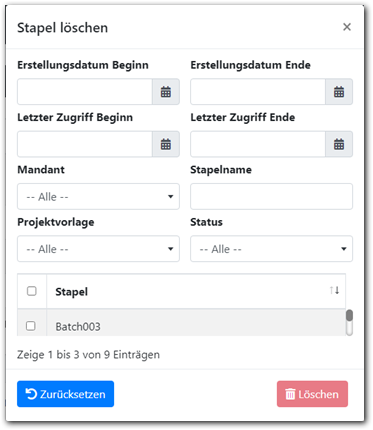Focus the Stapelname text field
The image size is (373, 430).
click(271, 197)
